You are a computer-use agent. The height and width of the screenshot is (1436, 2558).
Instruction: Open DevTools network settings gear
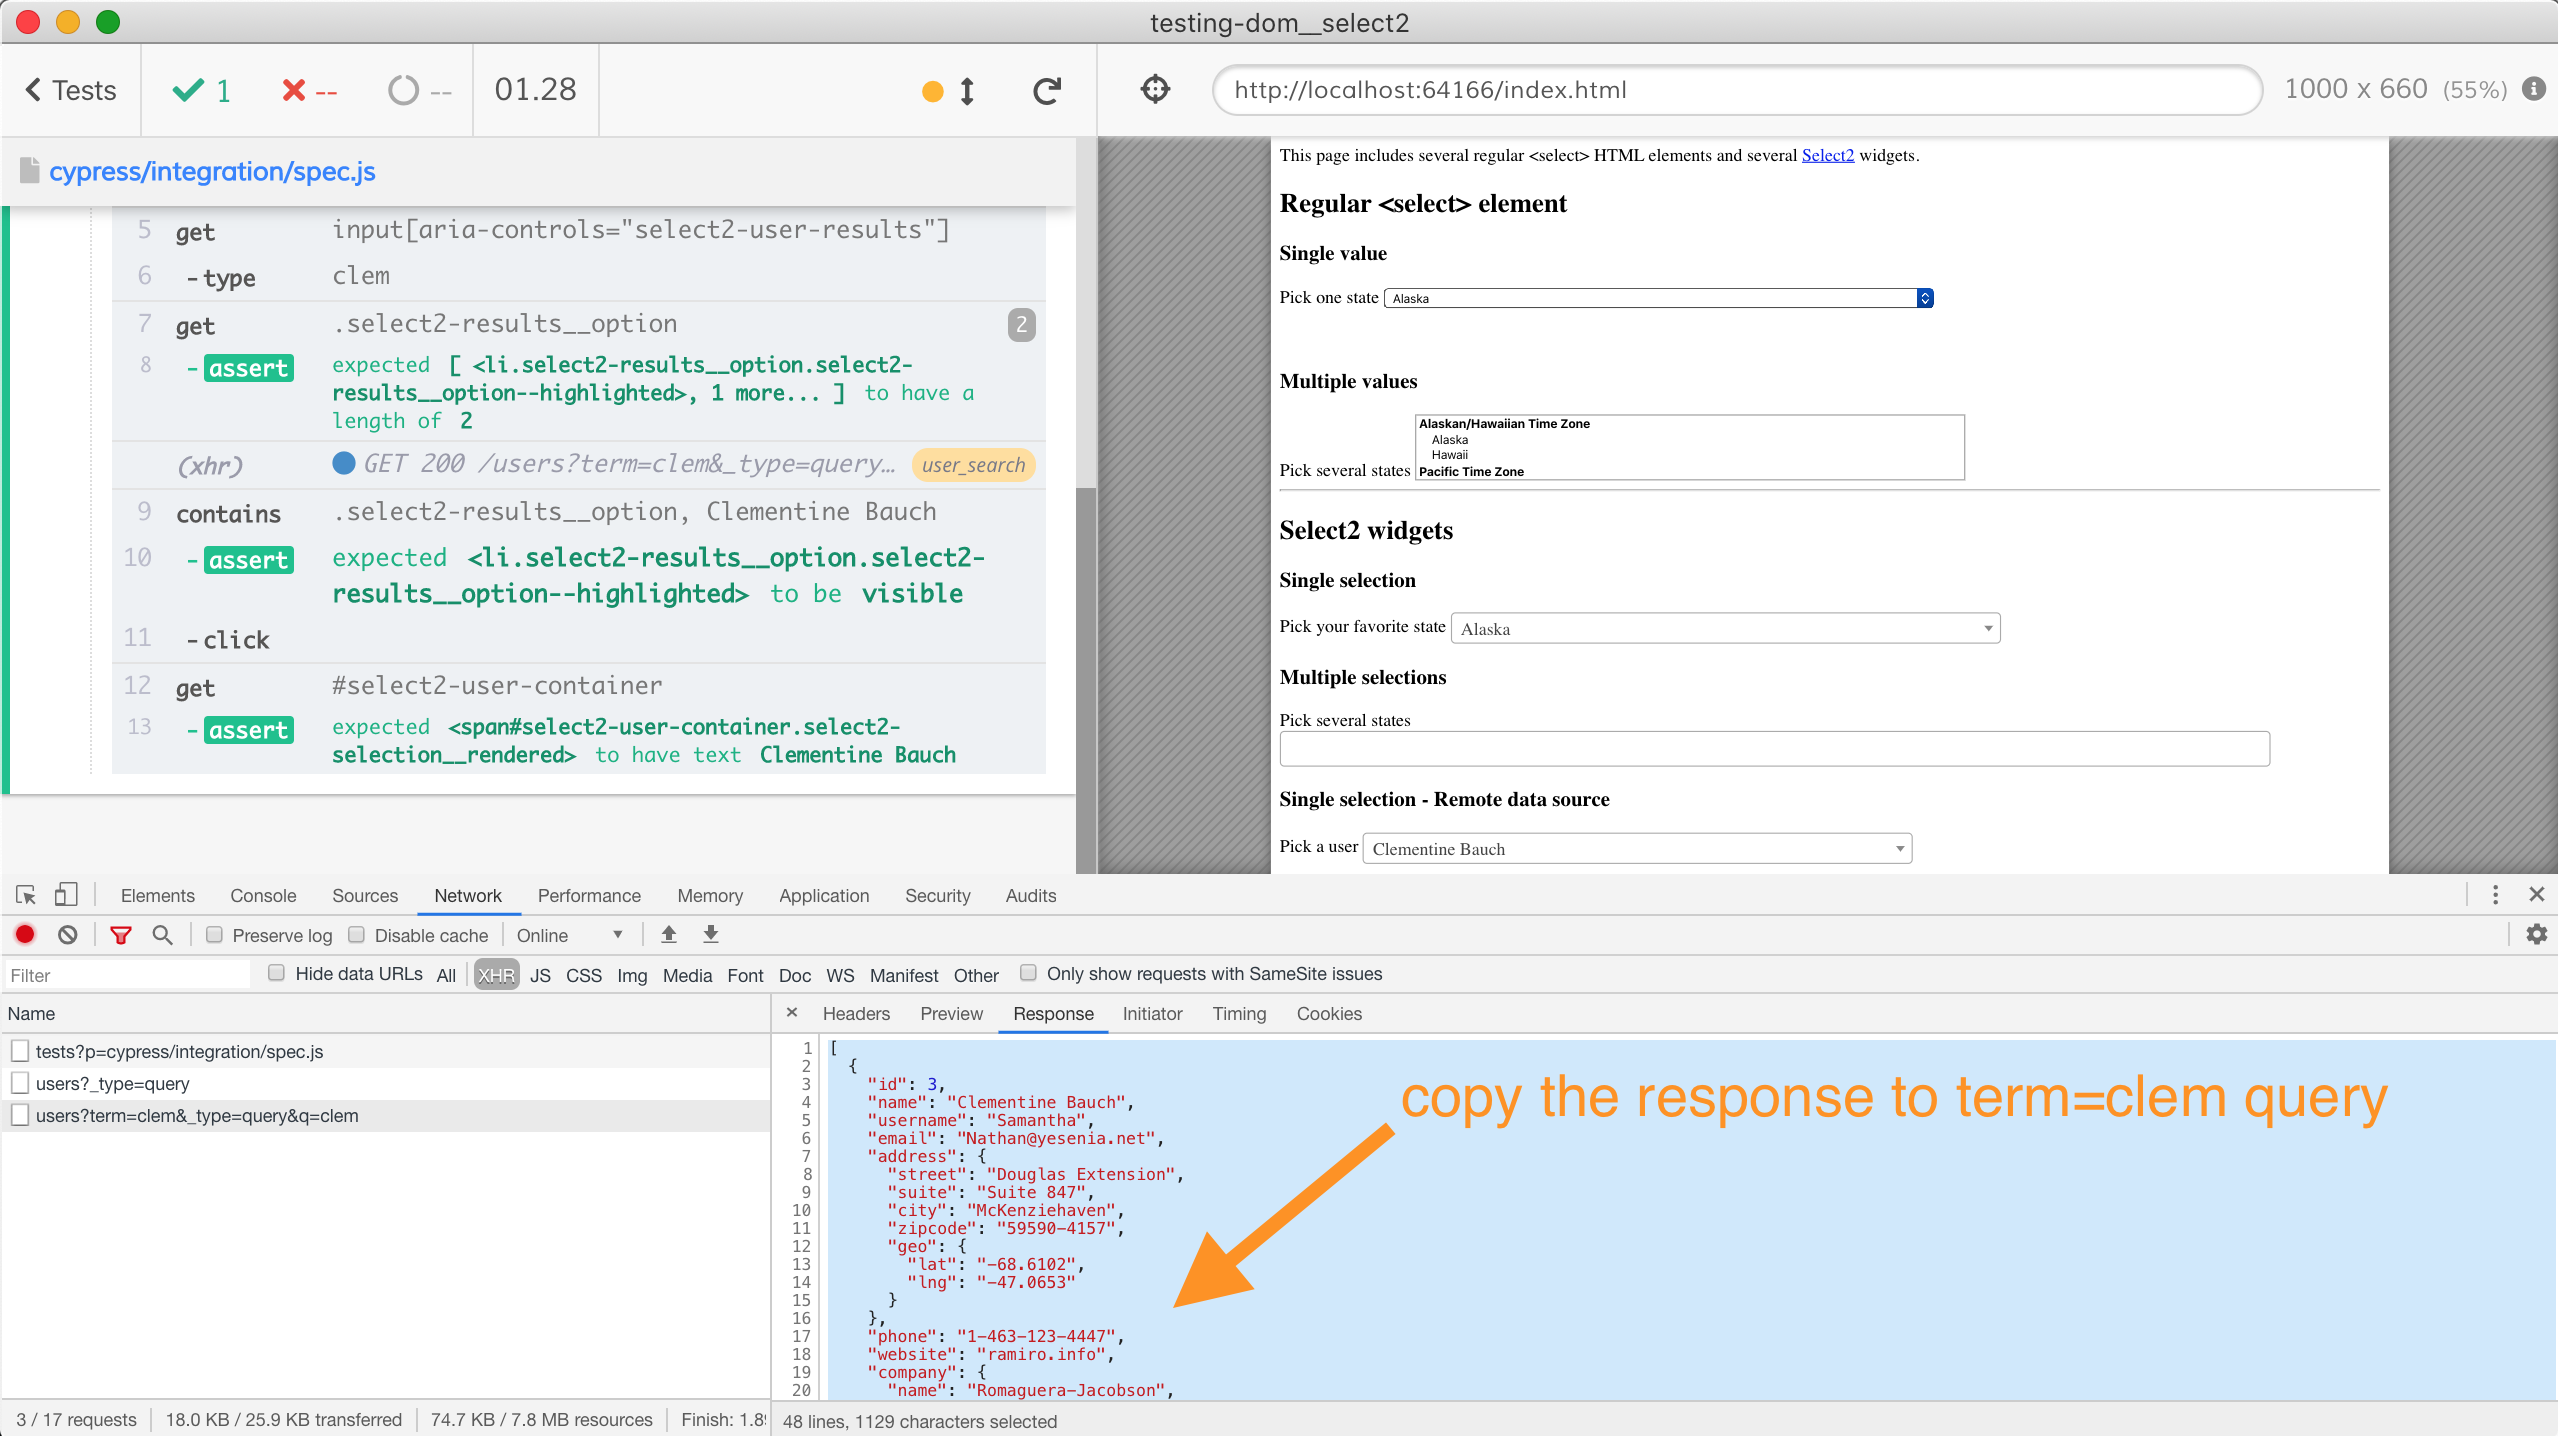coord(2536,935)
